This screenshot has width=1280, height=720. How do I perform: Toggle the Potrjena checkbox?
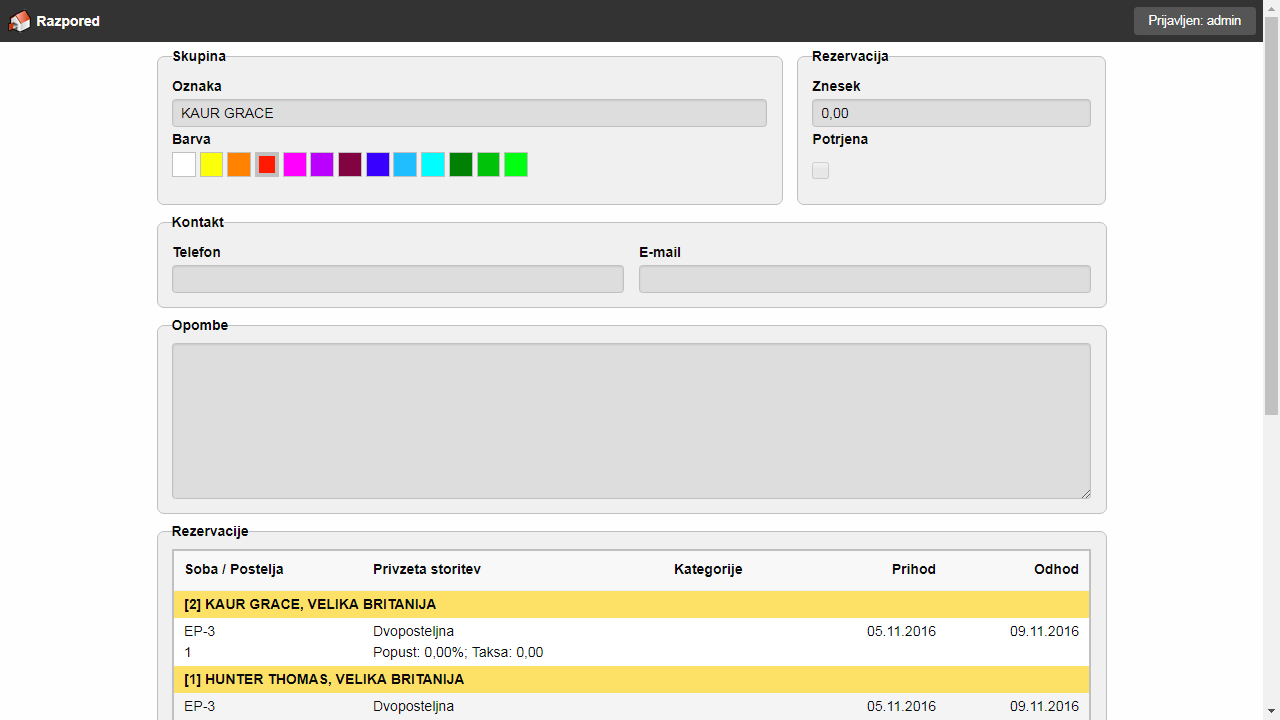pyautogui.click(x=820, y=171)
